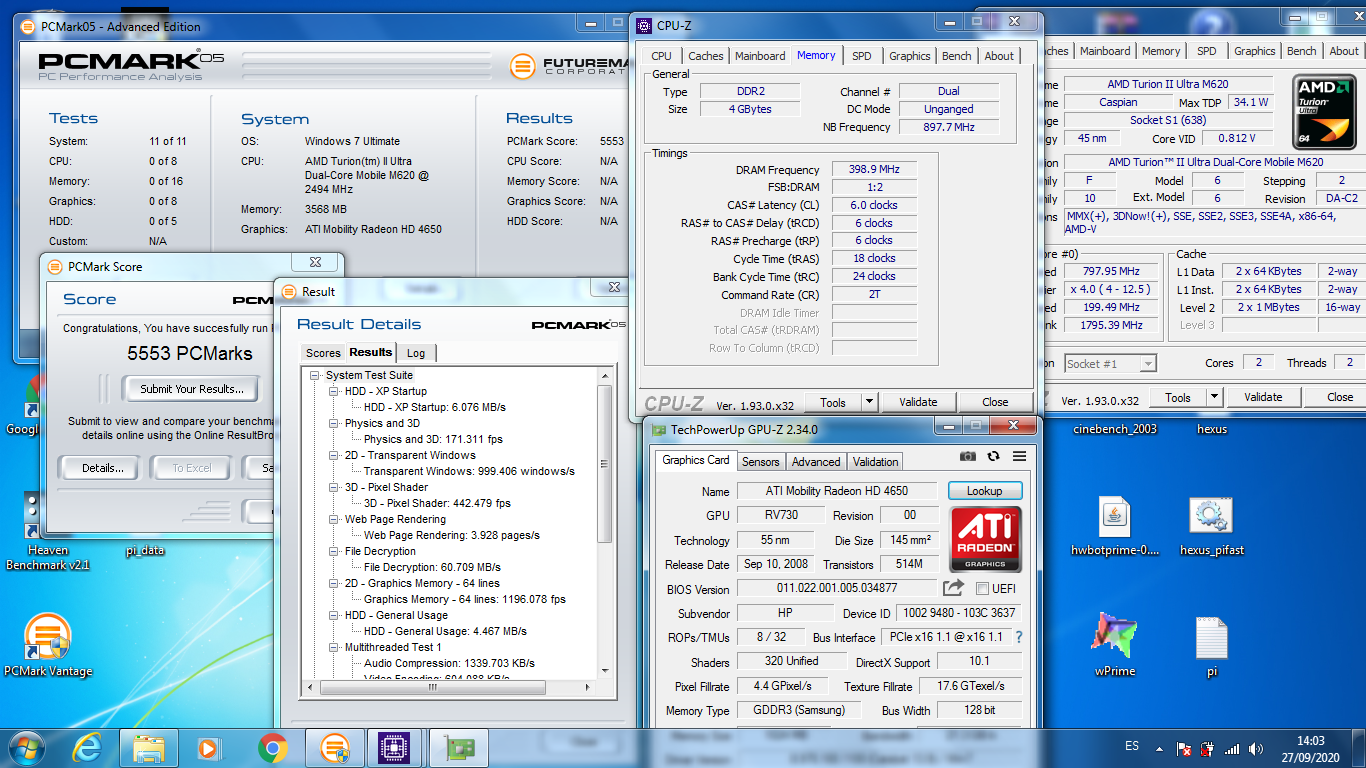Click Close in the front CPU-Z window
This screenshot has width=1366, height=768.
point(995,402)
